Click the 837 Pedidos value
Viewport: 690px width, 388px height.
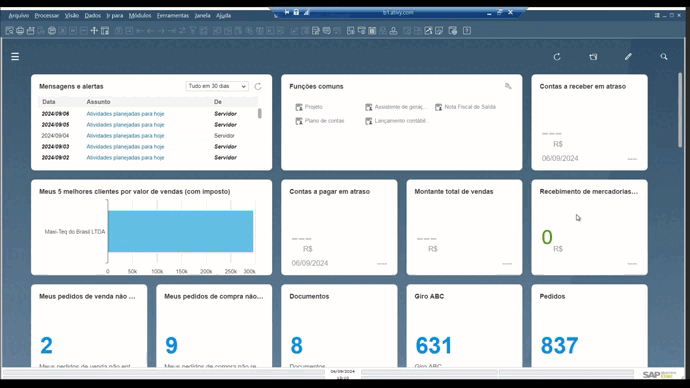coord(559,345)
